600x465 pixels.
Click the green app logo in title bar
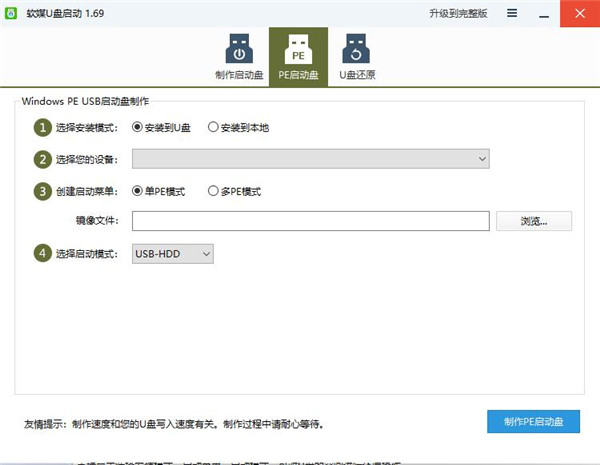click(x=13, y=13)
